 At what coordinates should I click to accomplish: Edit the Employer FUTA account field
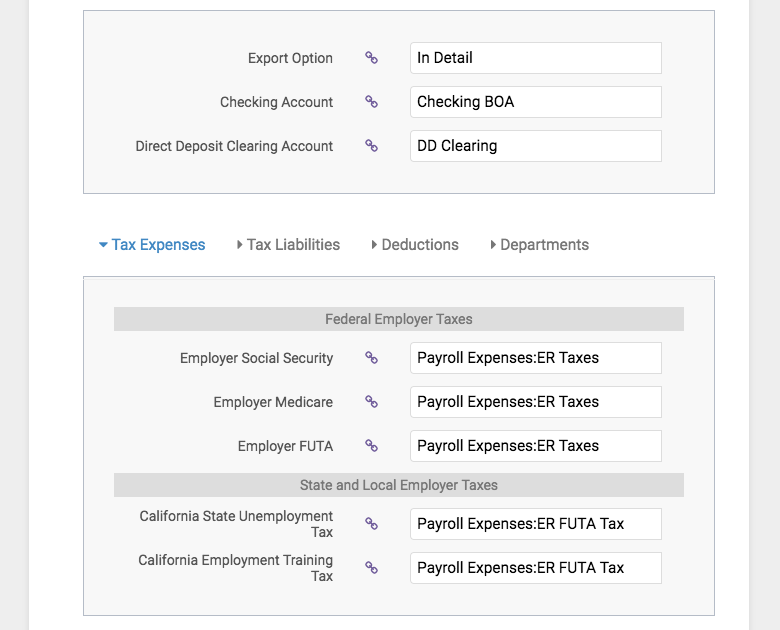pos(536,446)
